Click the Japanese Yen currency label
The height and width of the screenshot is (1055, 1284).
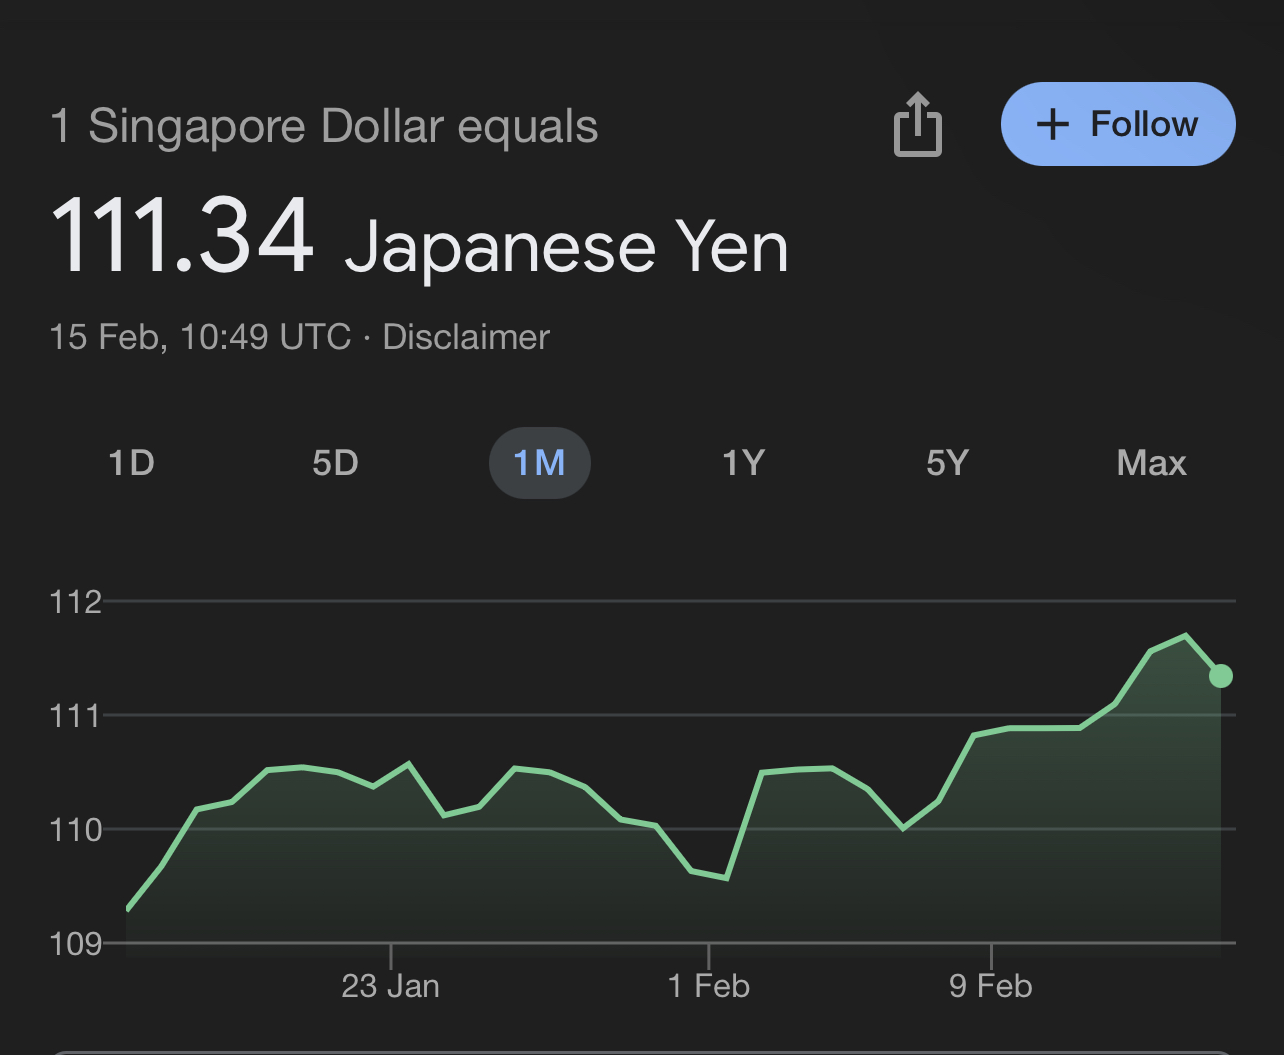click(566, 246)
